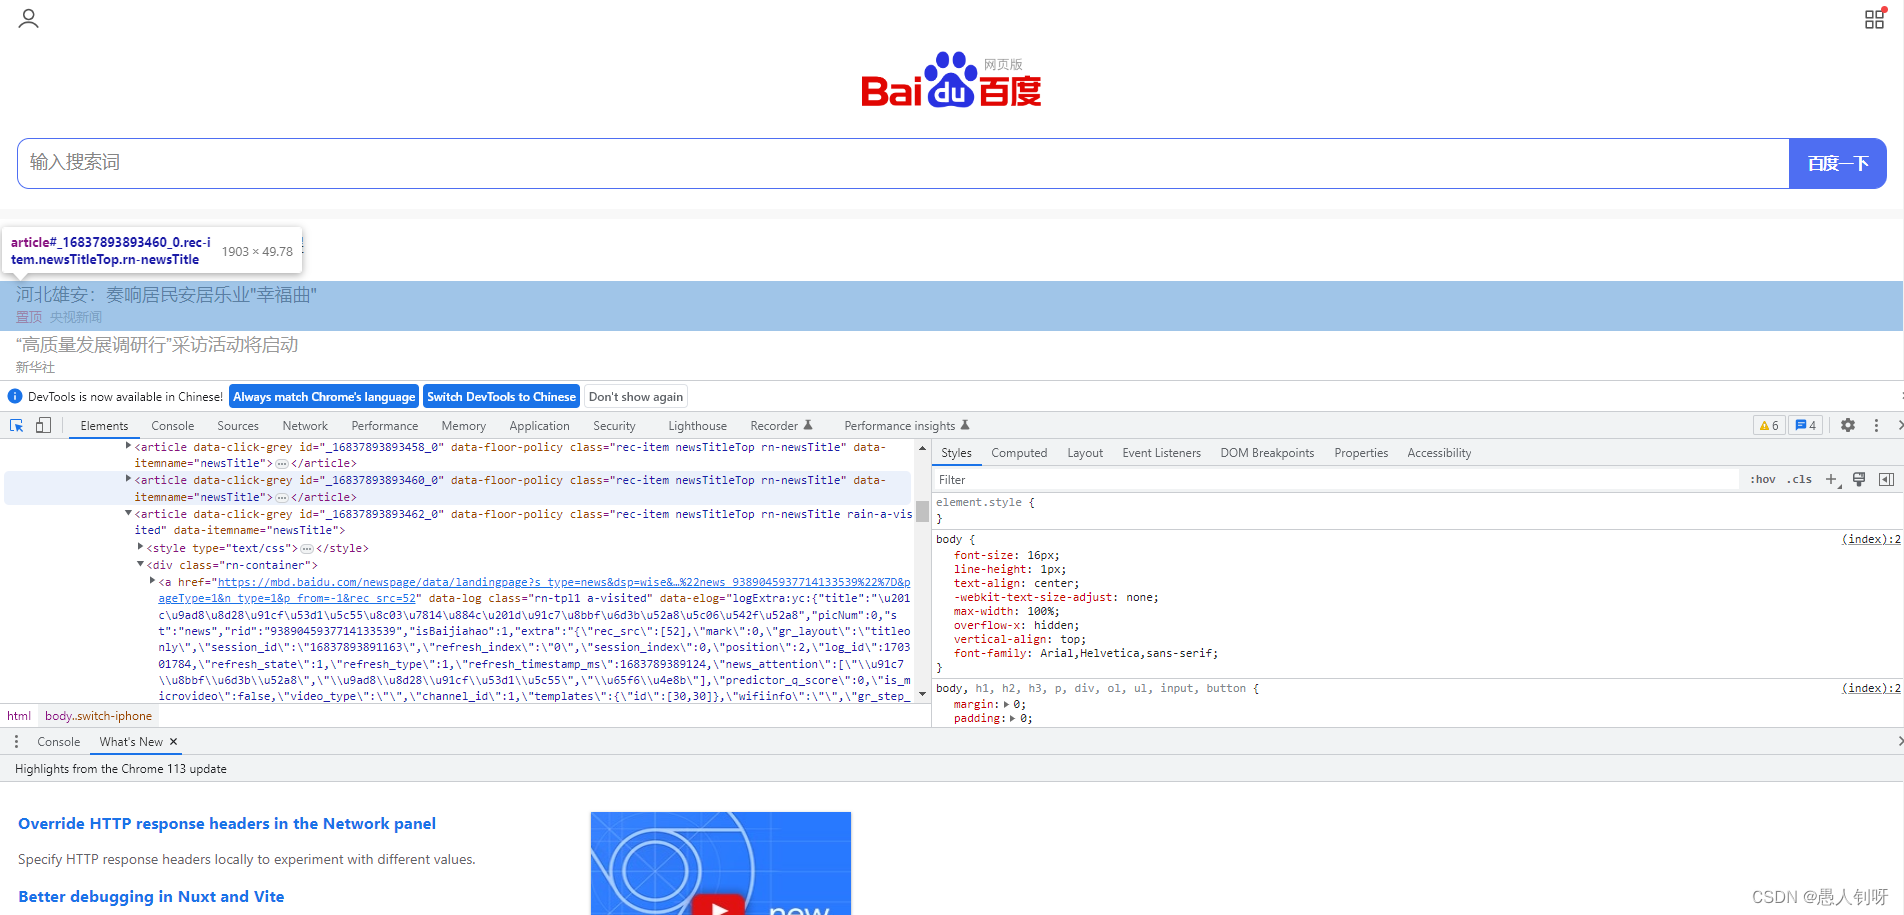Switch to the Memory panel

click(464, 426)
